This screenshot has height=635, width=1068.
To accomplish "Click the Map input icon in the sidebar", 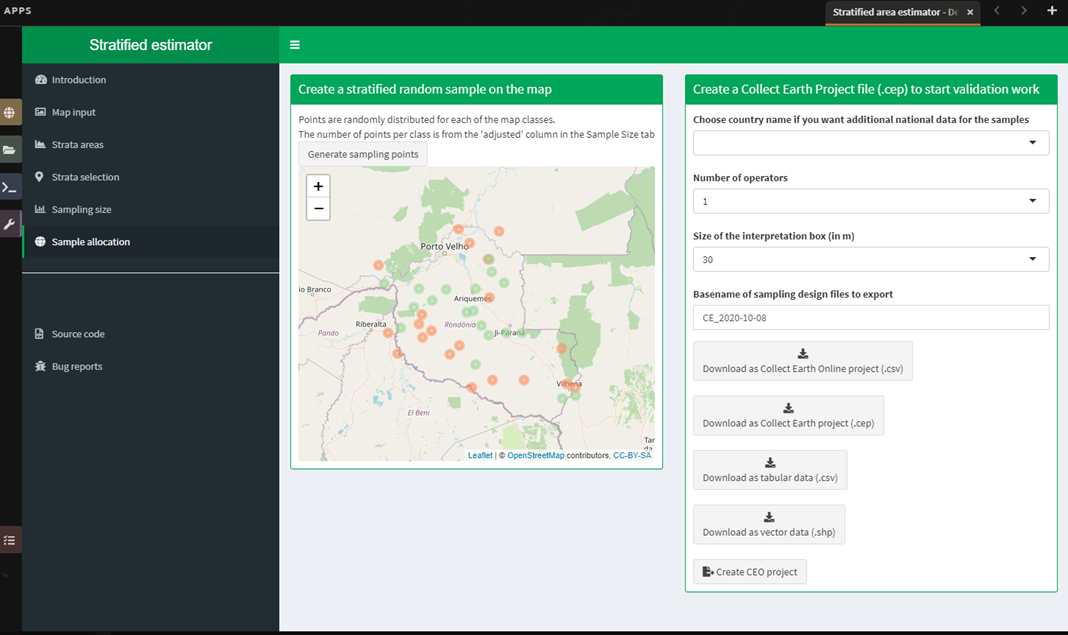I will [x=41, y=112].
